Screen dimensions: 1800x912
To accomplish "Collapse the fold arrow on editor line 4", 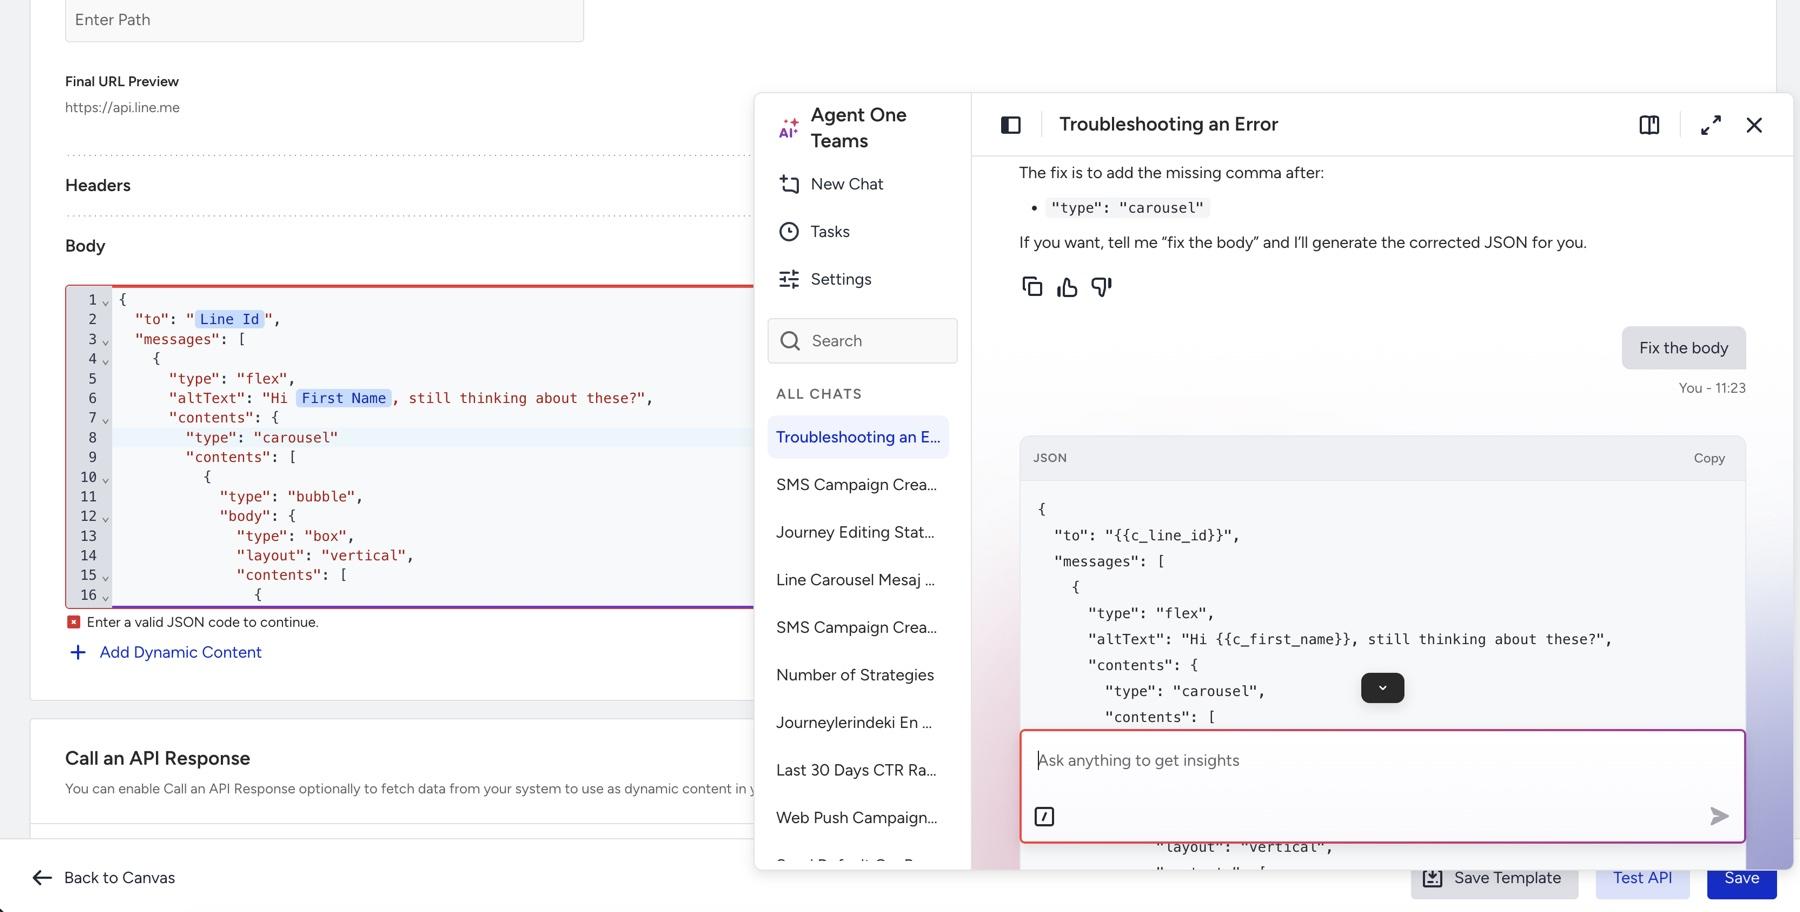I will [x=105, y=361].
